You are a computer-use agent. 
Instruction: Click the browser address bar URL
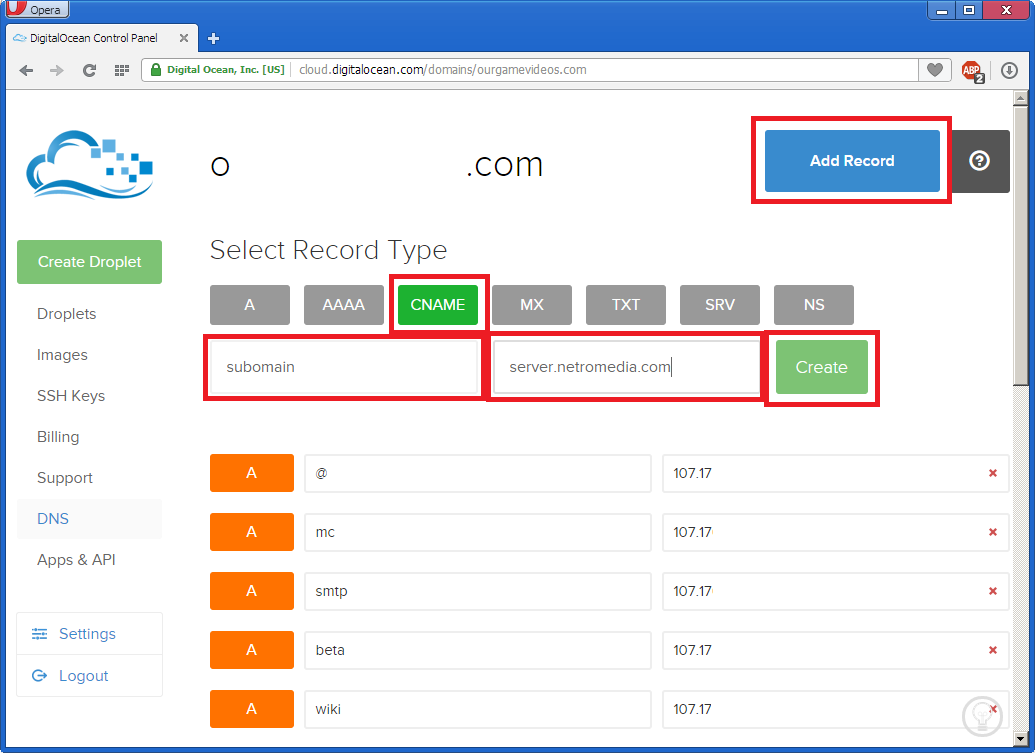point(442,70)
